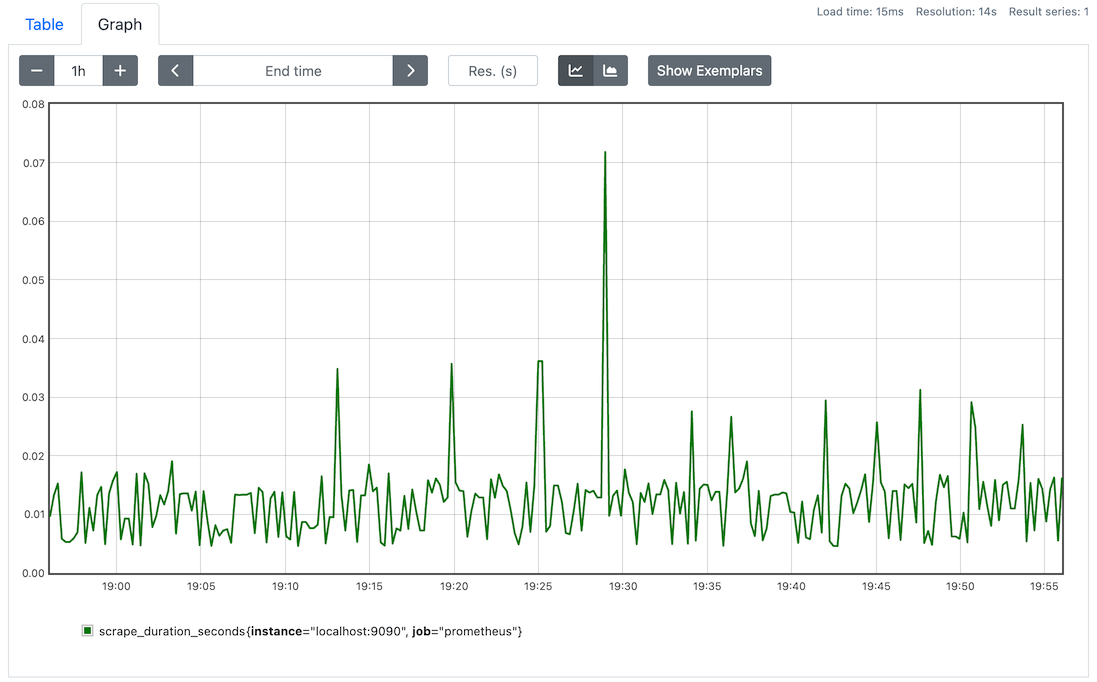Image resolution: width=1097 pixels, height=682 pixels.
Task: Toggle the stacked area chart mode
Action: pyautogui.click(x=610, y=71)
